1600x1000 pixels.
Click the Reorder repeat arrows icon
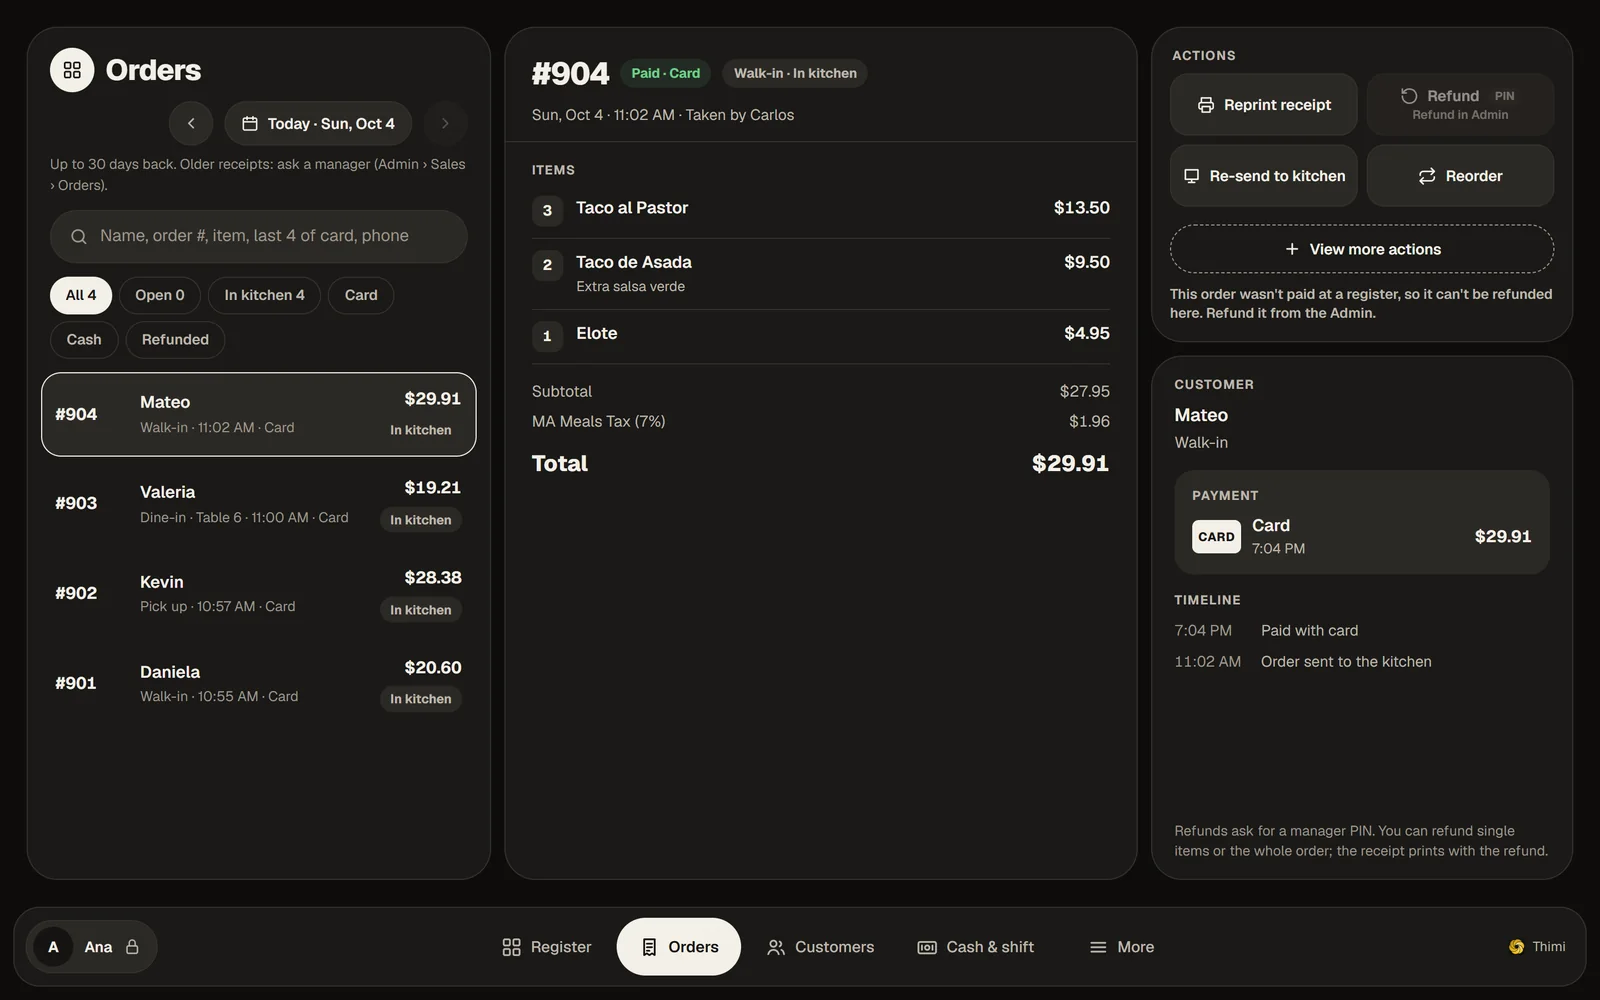tap(1427, 176)
